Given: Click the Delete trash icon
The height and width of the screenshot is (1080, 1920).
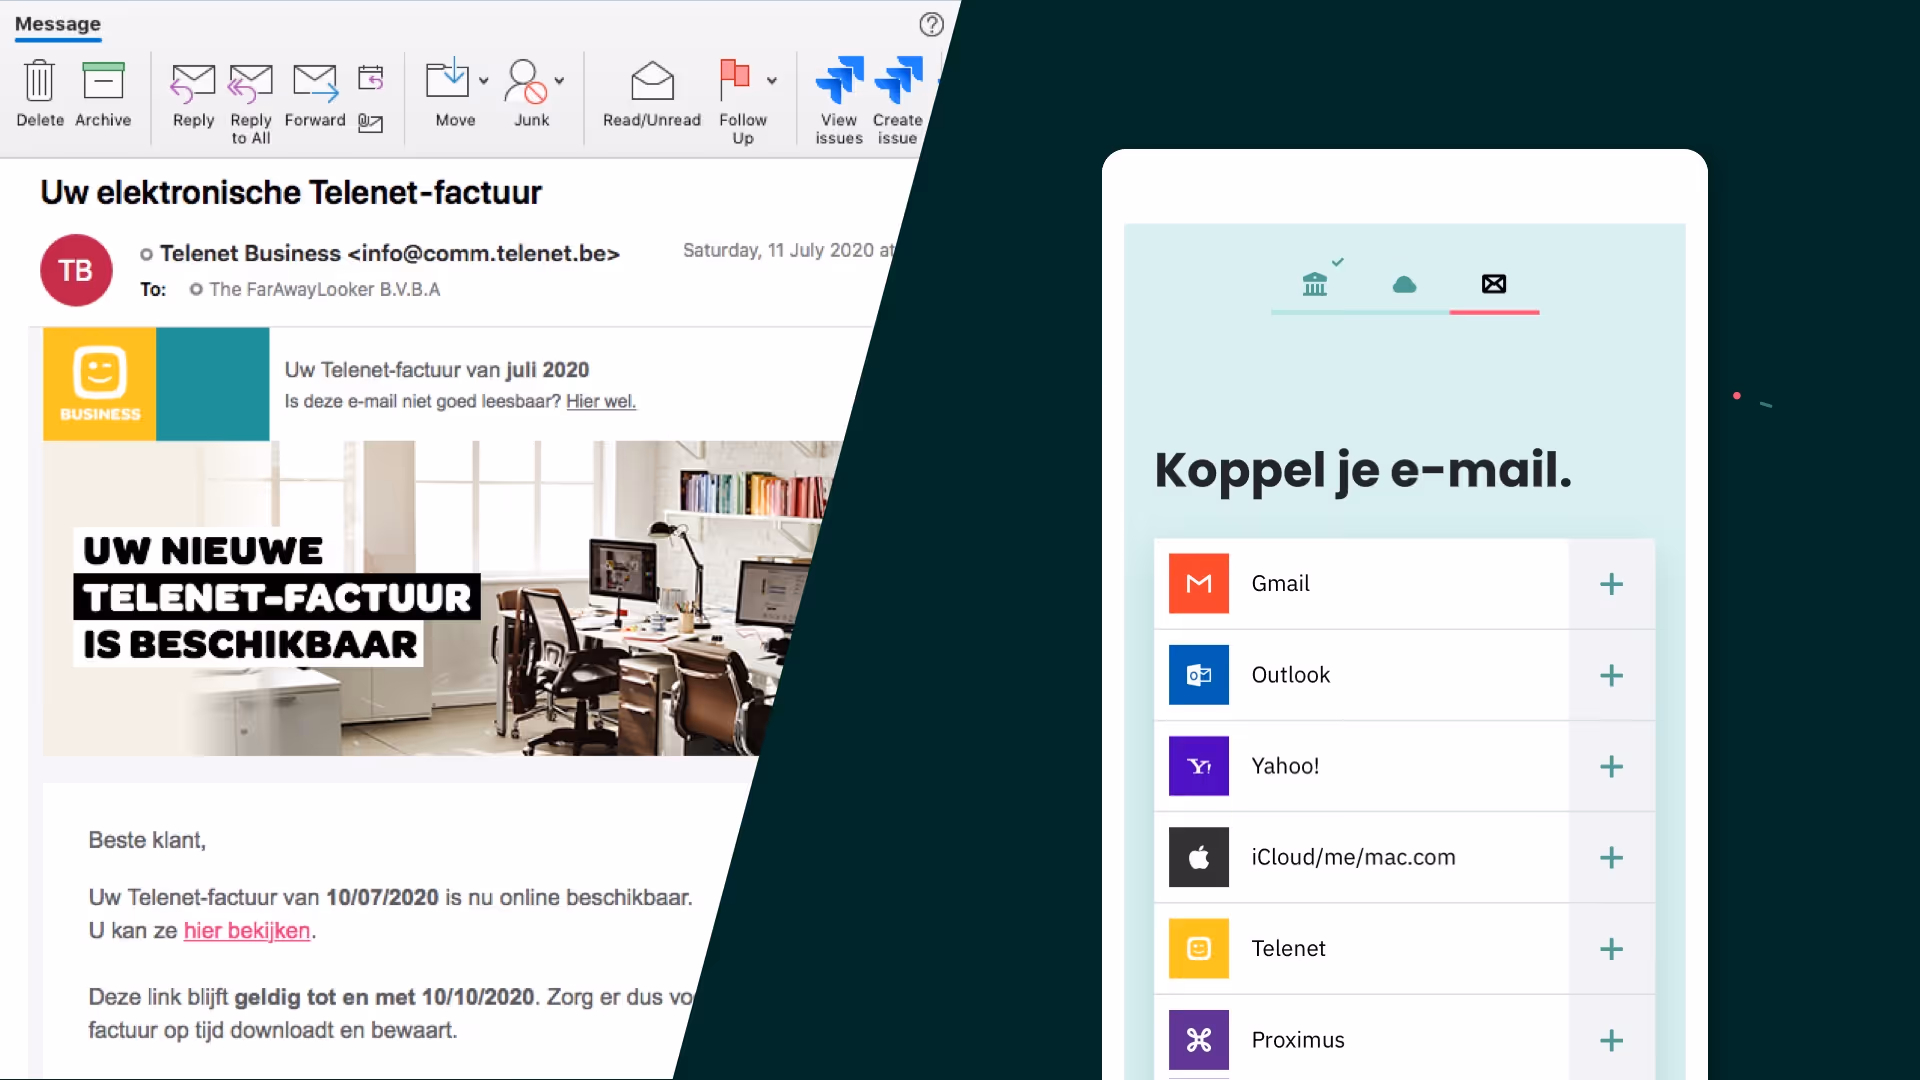Looking at the screenshot, I should point(40,82).
